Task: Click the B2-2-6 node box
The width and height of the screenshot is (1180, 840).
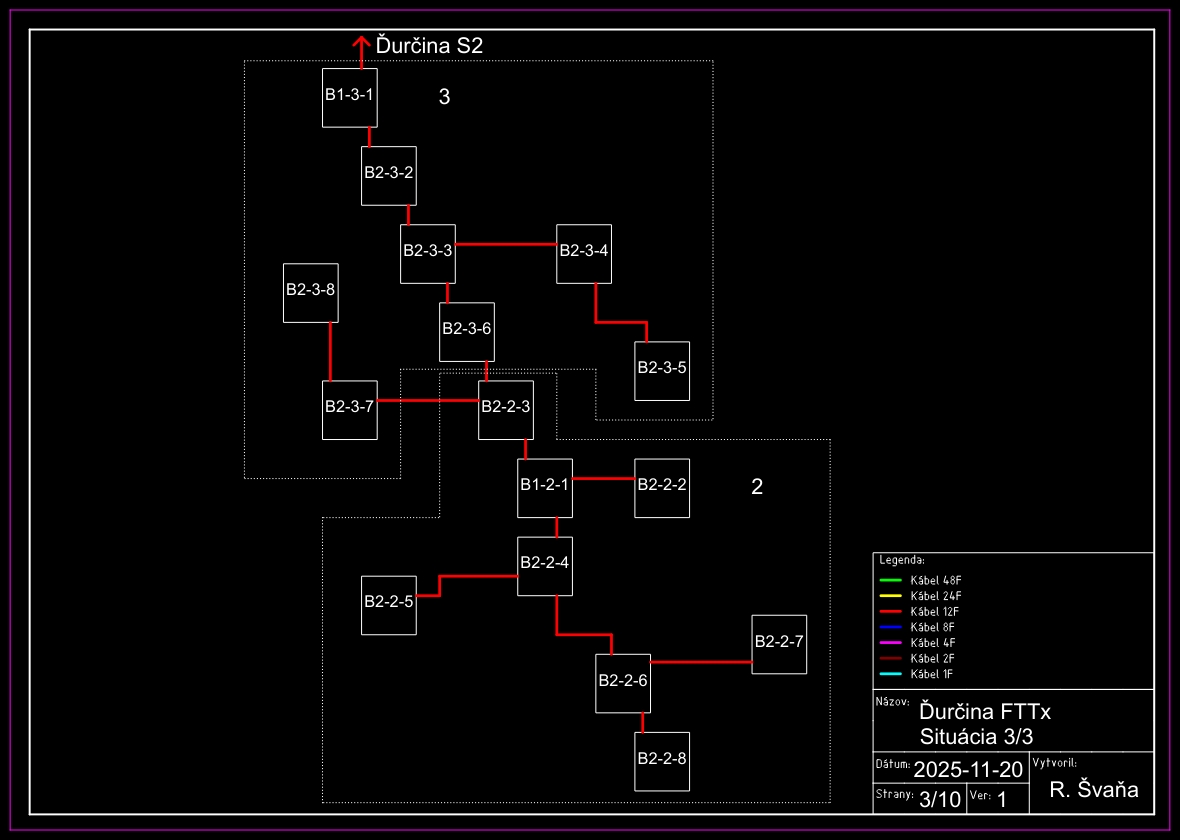Action: (622, 683)
